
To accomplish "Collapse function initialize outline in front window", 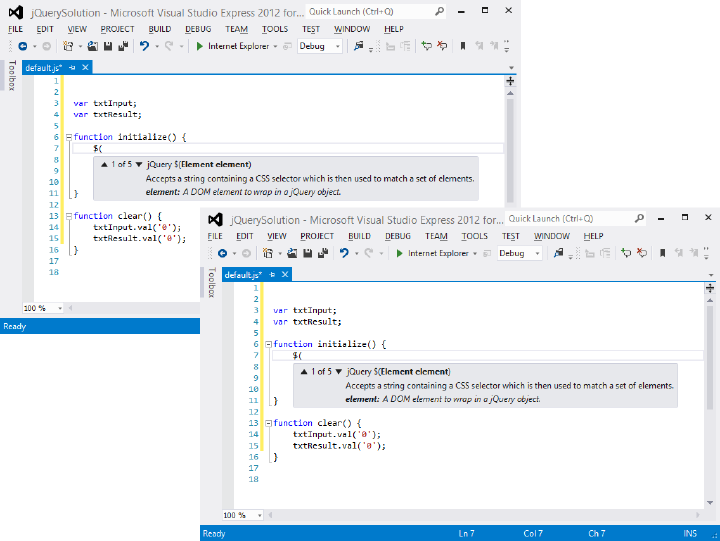I will coord(268,344).
